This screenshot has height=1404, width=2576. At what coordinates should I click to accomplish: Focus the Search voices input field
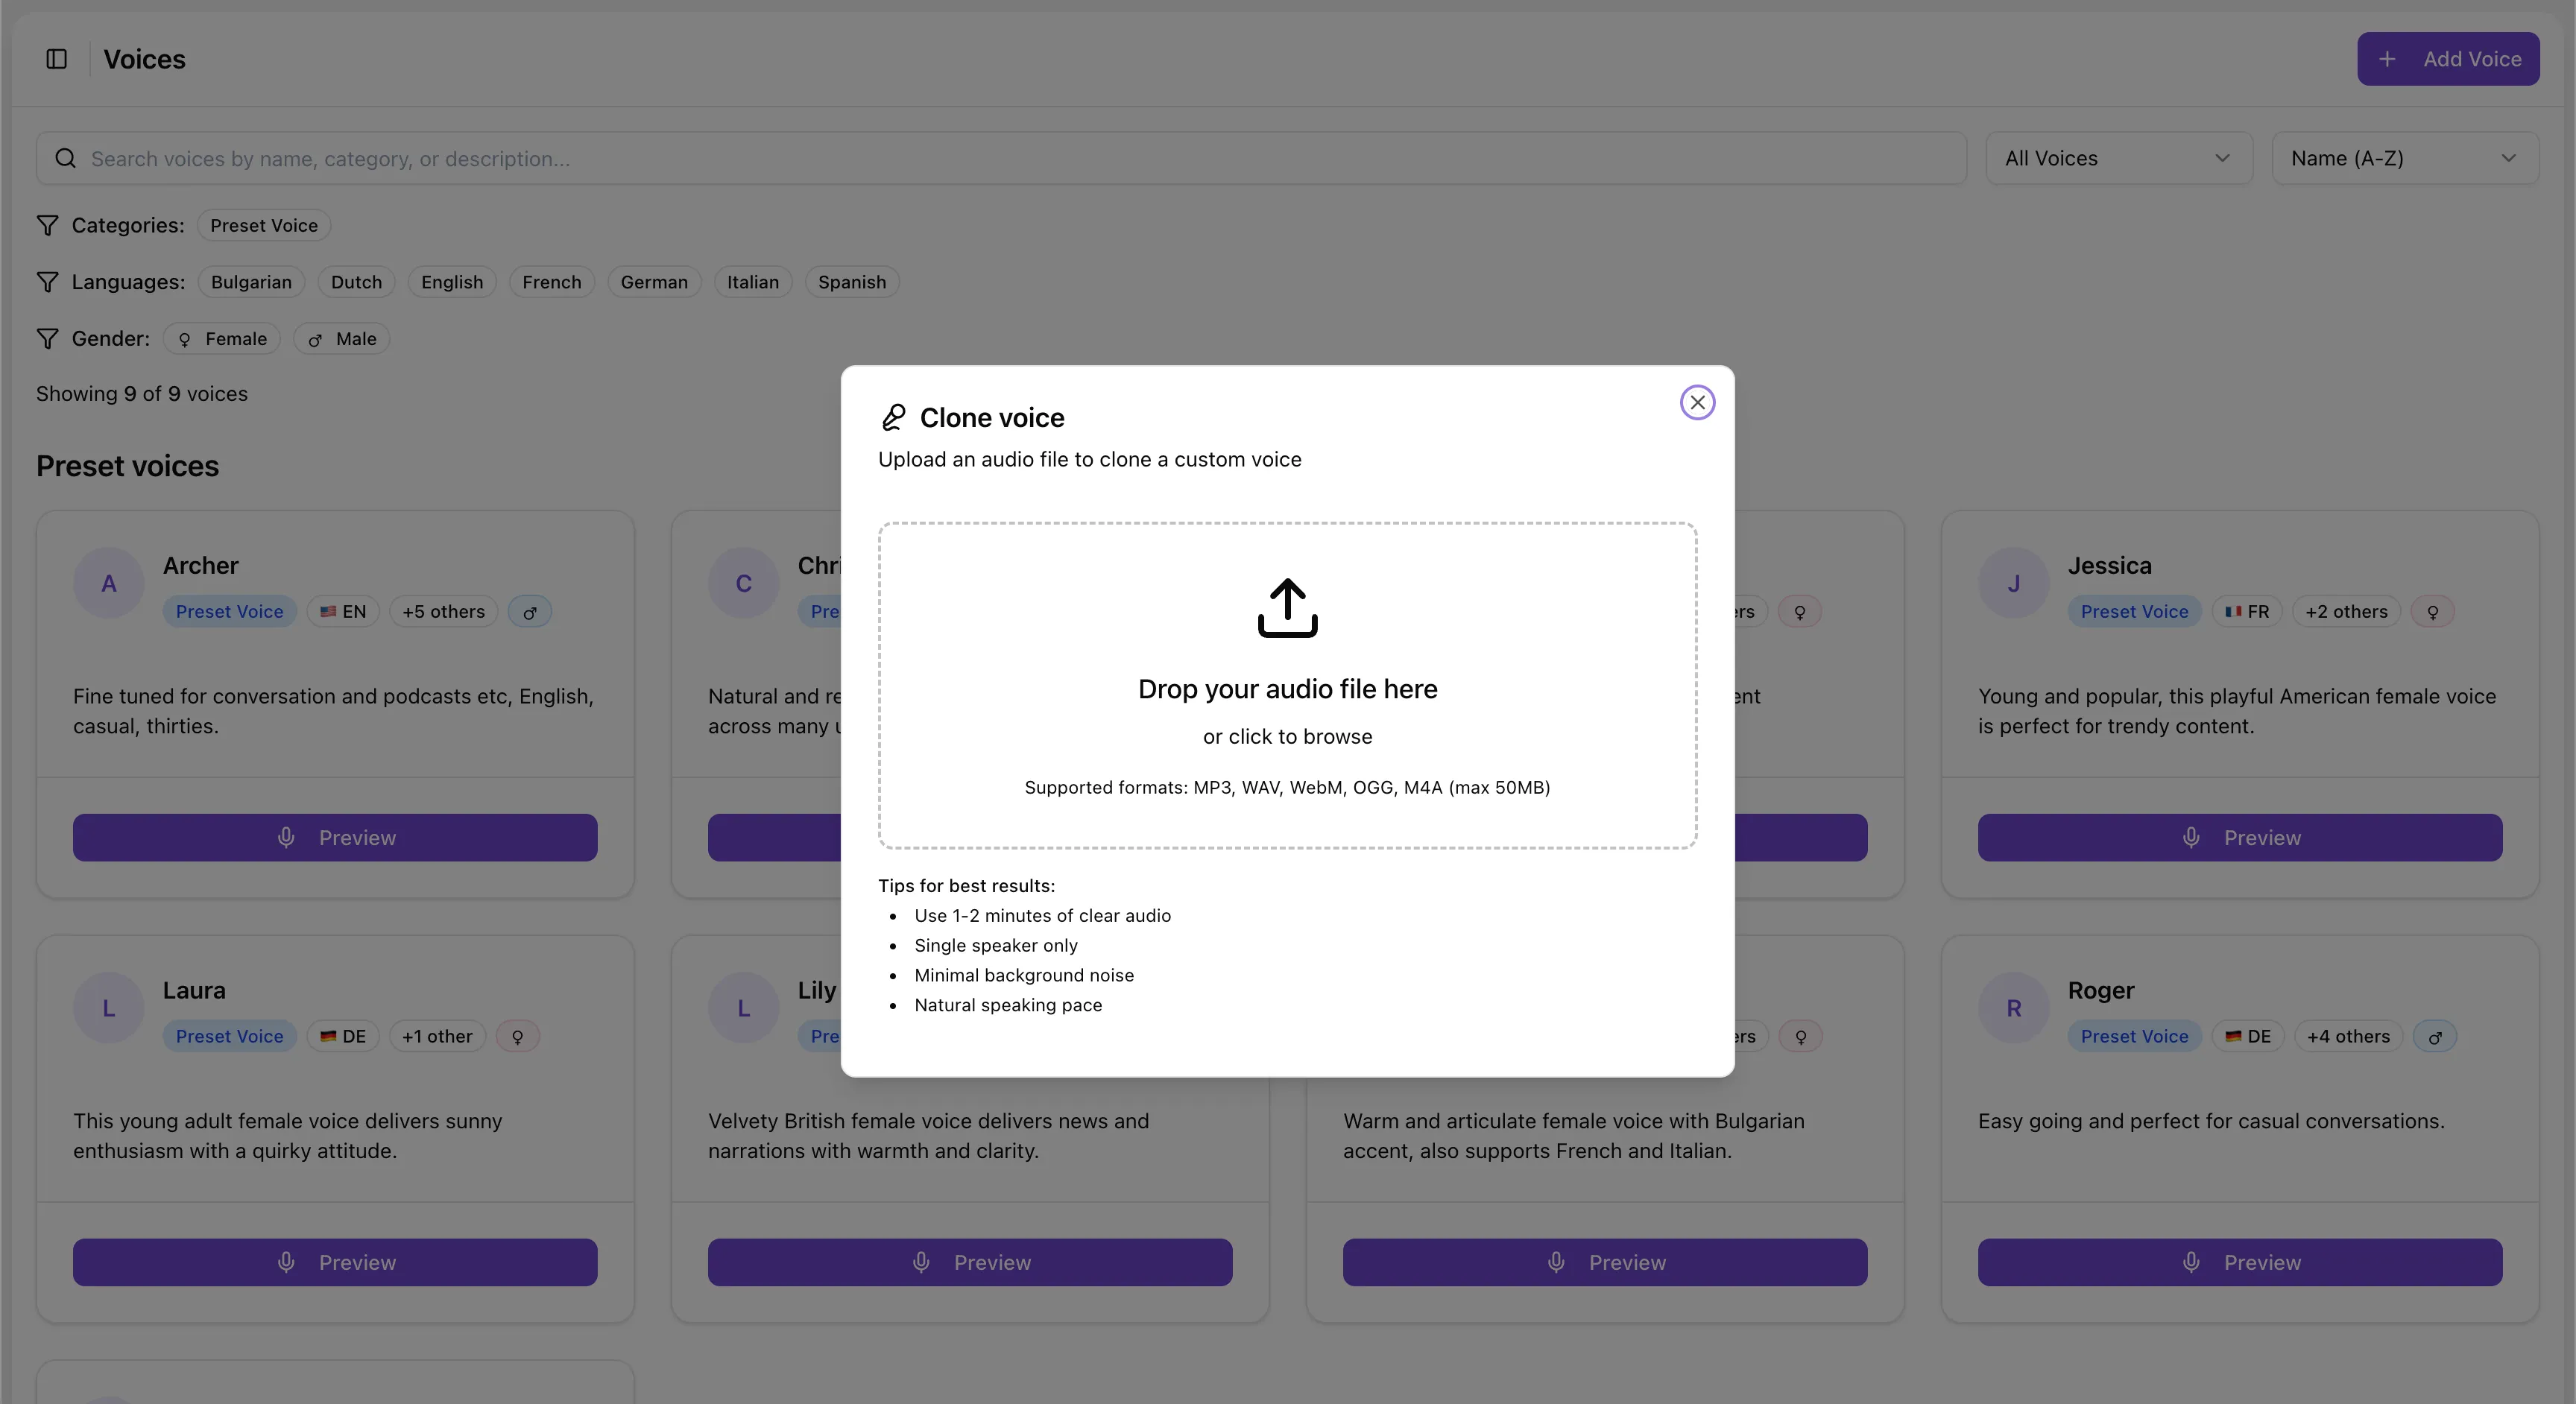[1001, 159]
